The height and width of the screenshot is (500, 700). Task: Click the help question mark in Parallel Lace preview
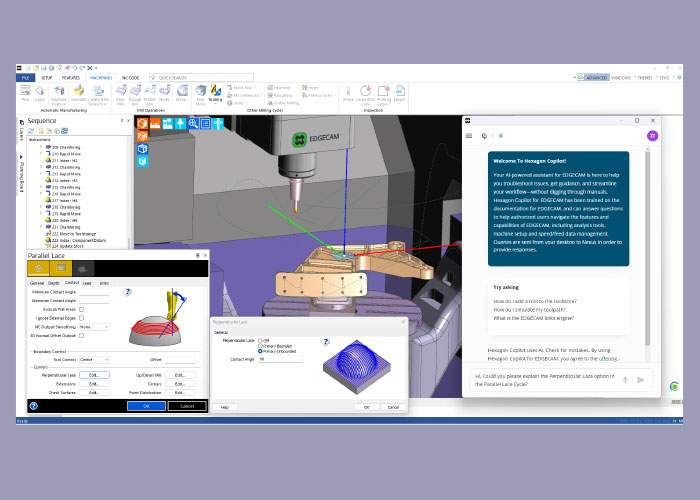coord(128,292)
